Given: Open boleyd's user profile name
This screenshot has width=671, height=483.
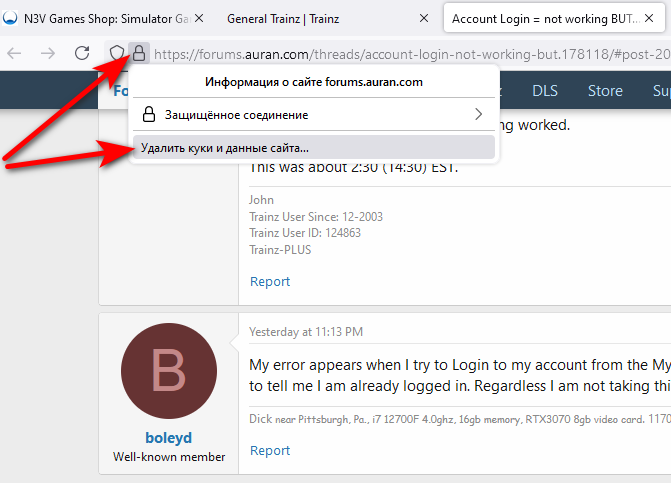Looking at the screenshot, I should (x=169, y=438).
